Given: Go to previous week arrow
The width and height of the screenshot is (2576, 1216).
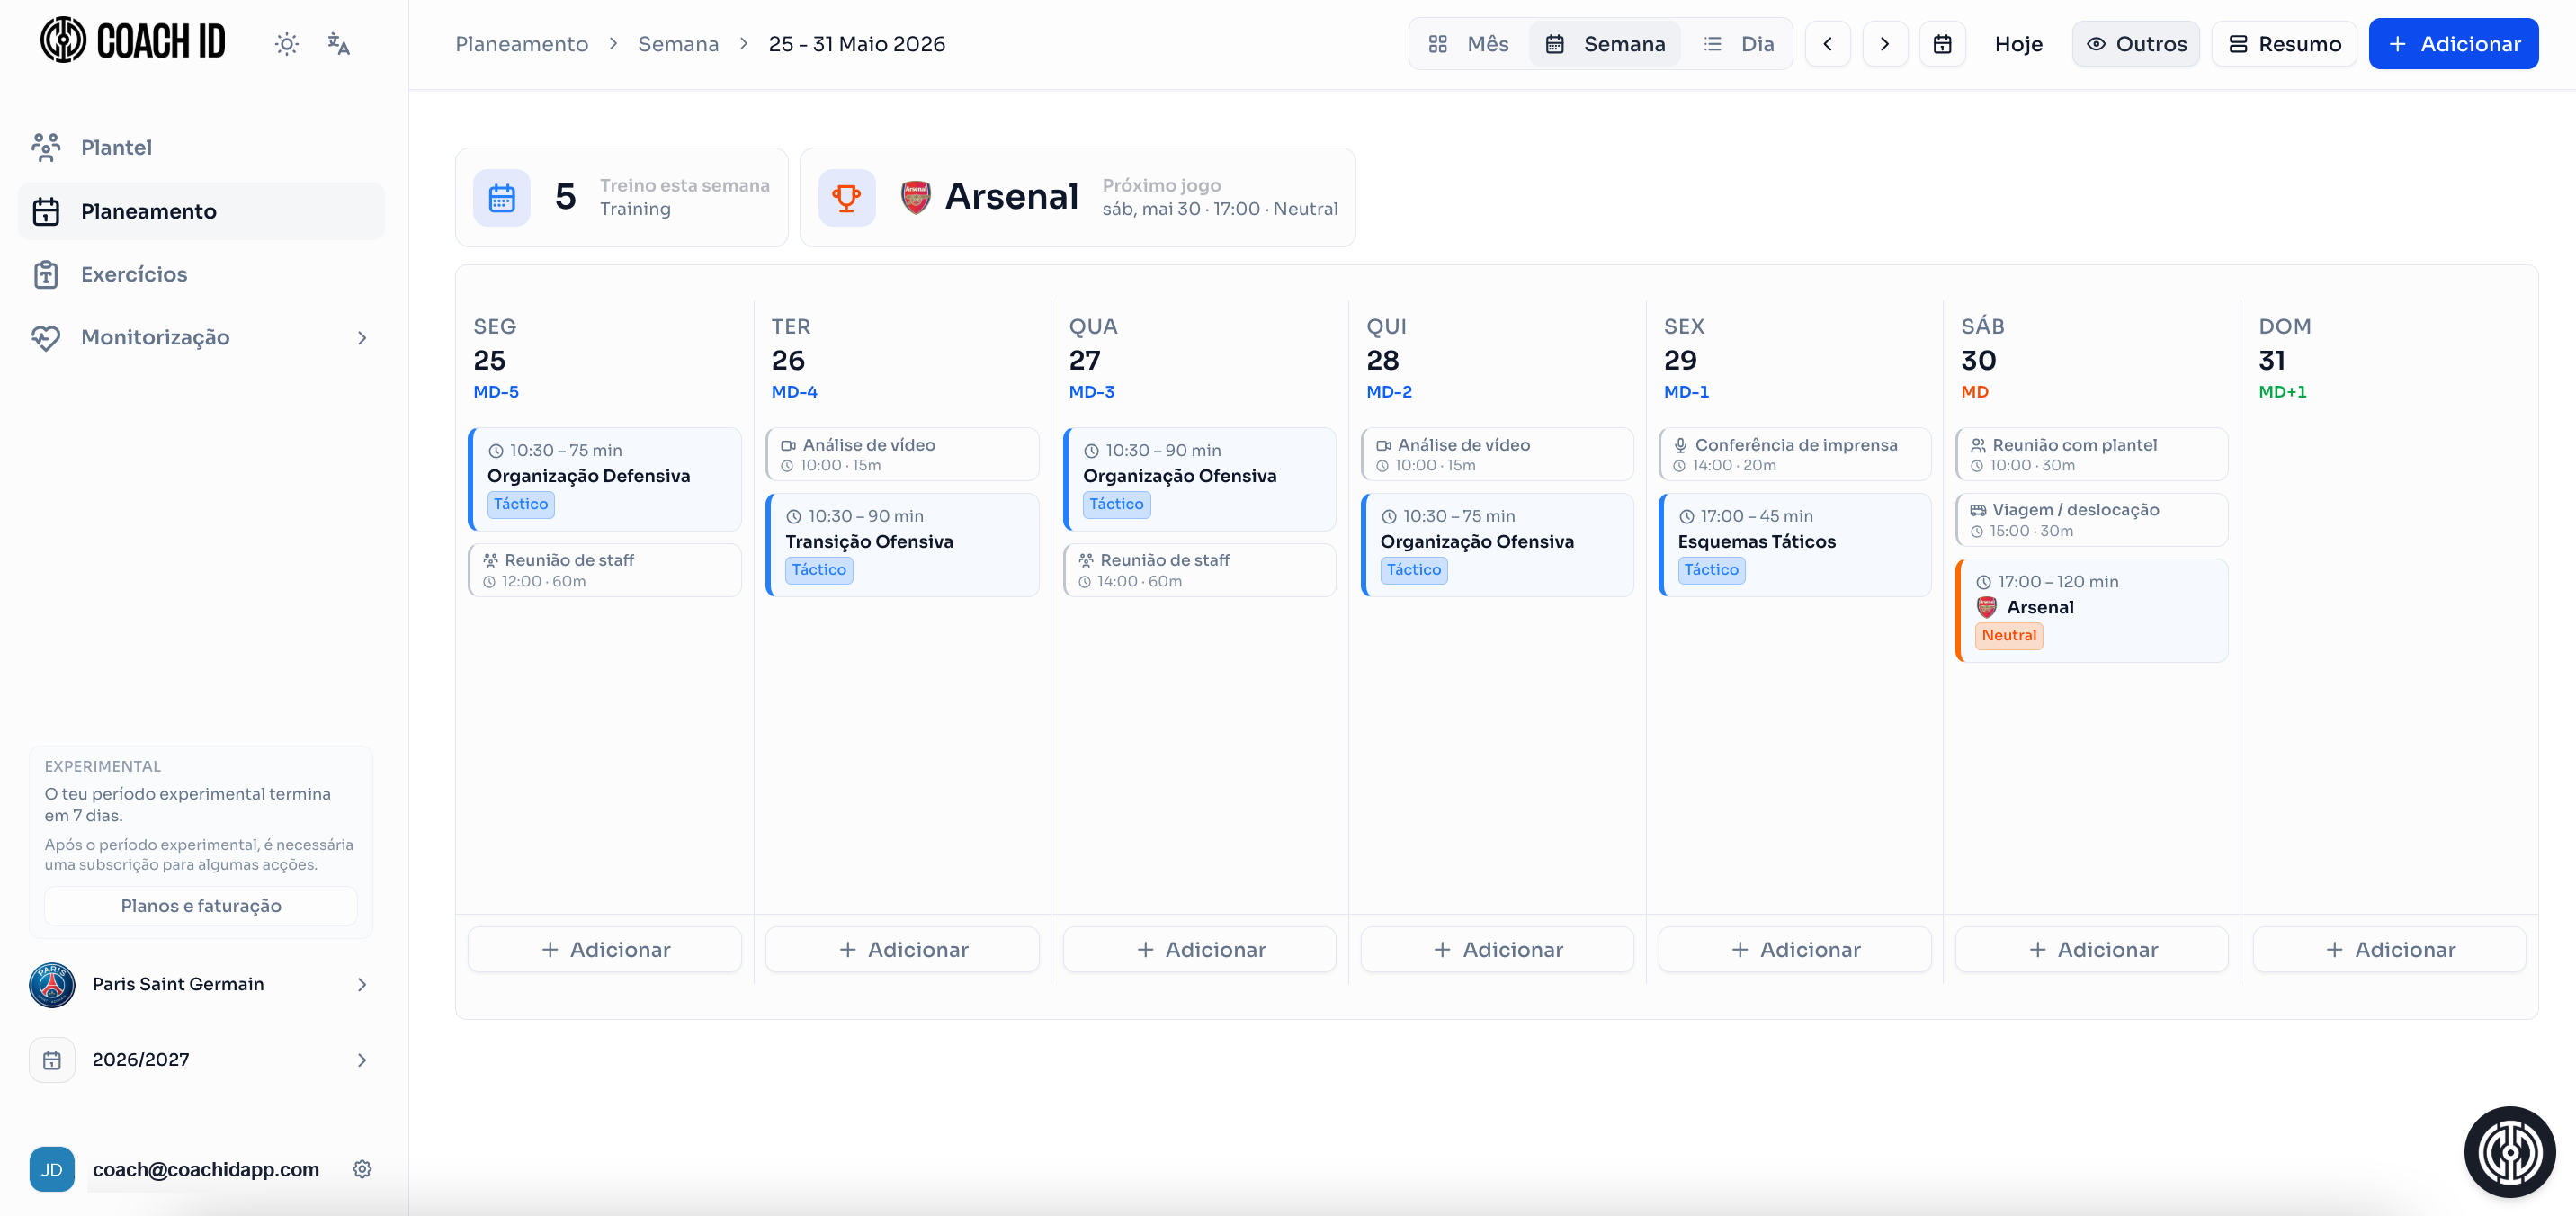Looking at the screenshot, I should [x=1827, y=44].
